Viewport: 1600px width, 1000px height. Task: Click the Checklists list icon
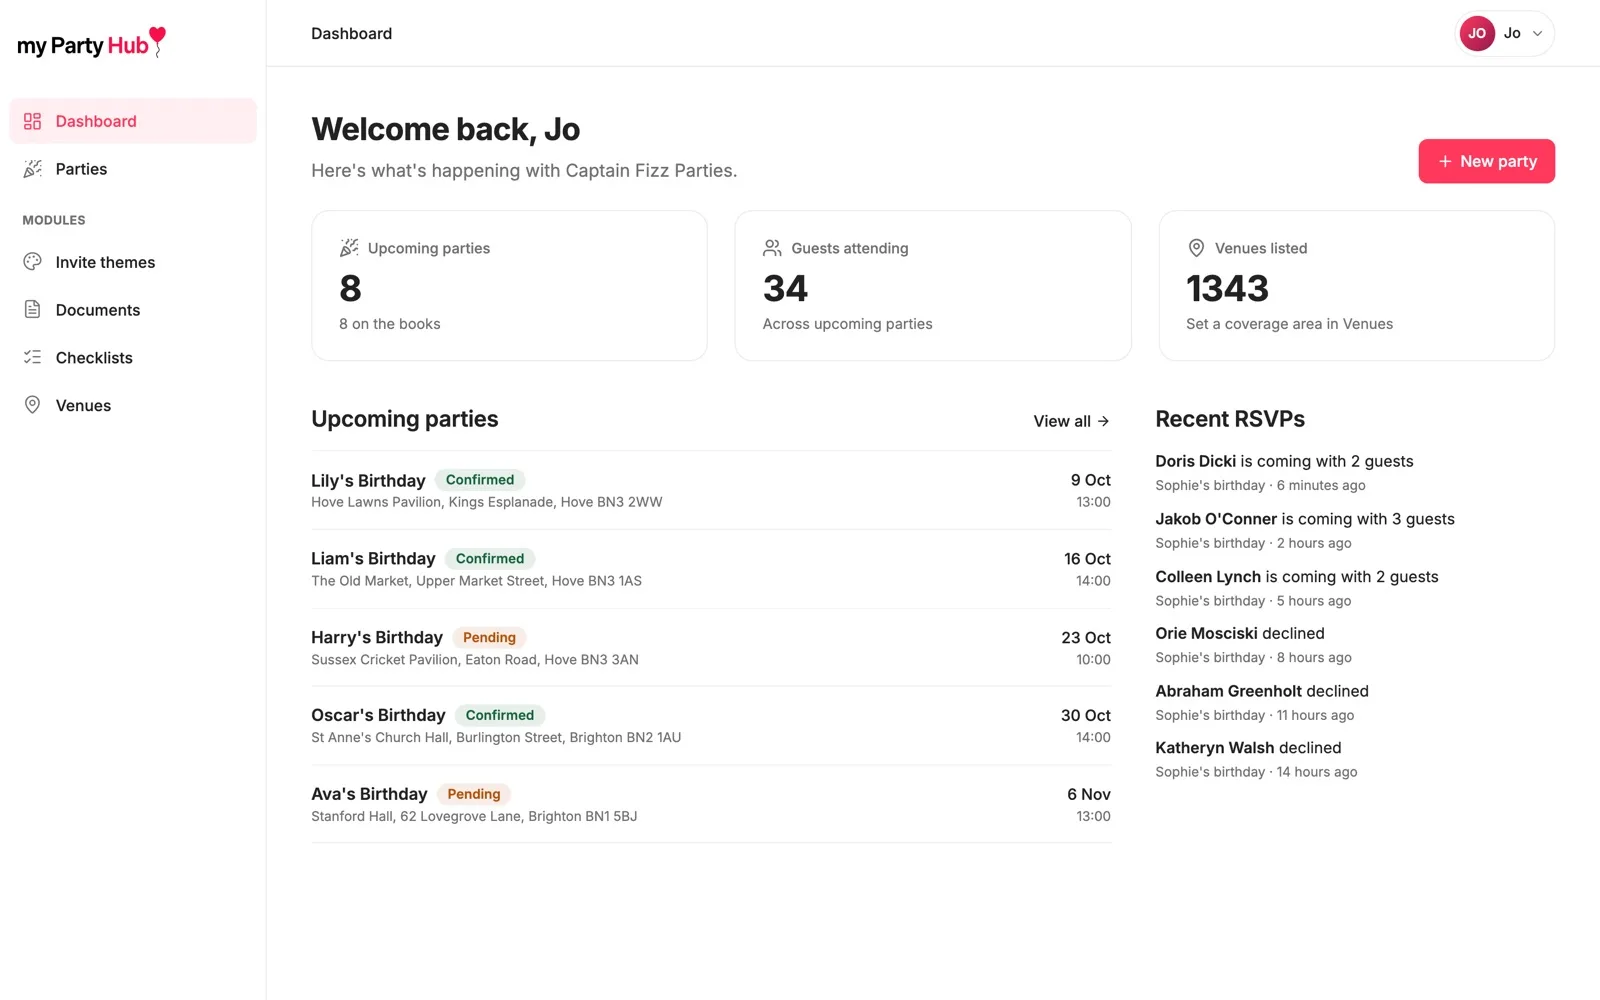[32, 357]
